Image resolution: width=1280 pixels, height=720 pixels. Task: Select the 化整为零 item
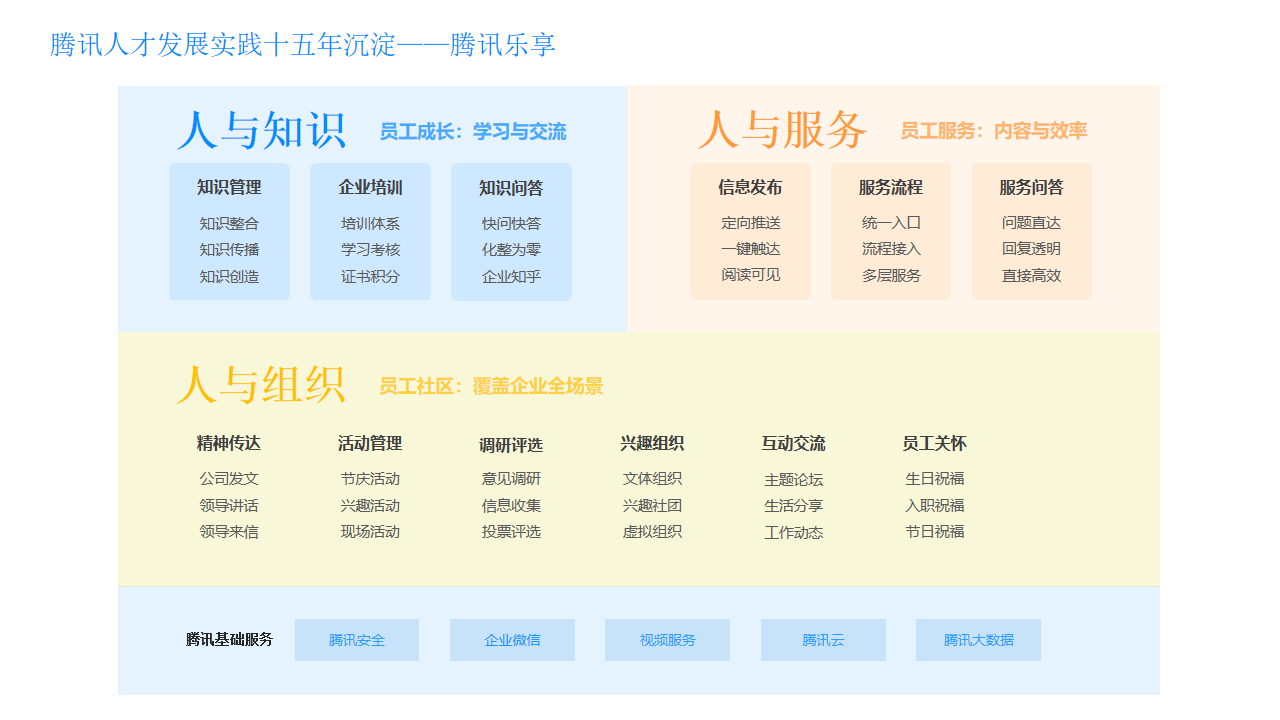(x=511, y=249)
